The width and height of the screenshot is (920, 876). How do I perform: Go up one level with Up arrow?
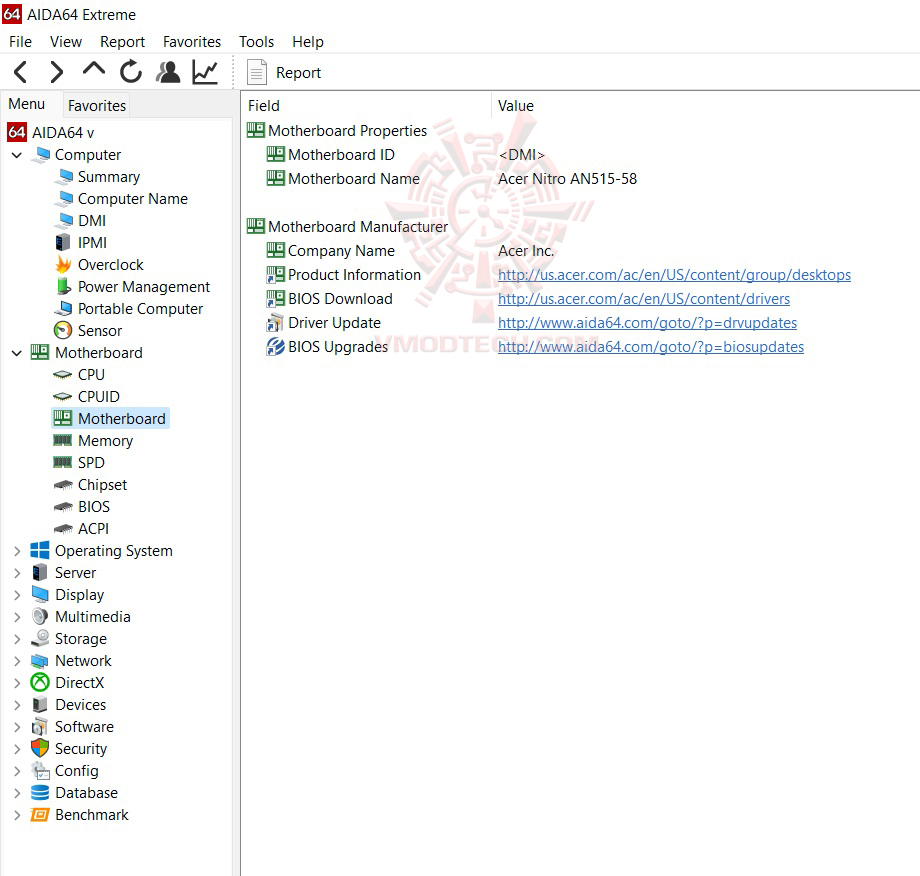[94, 70]
